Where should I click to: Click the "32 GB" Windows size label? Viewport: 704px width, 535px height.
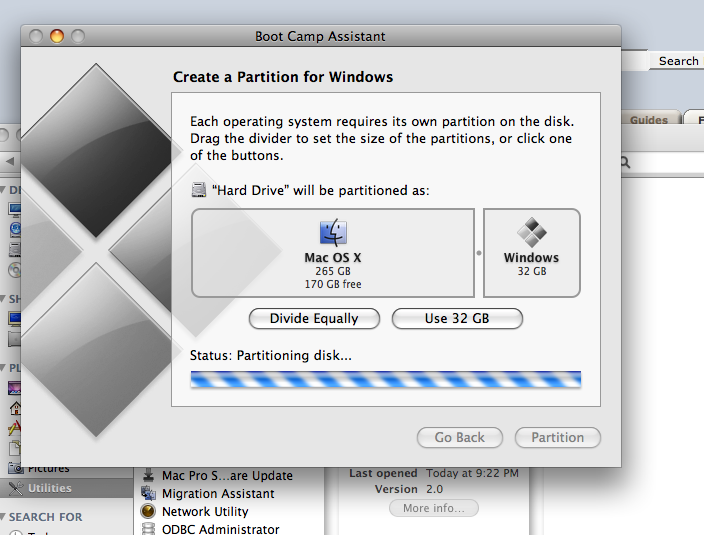[x=532, y=271]
